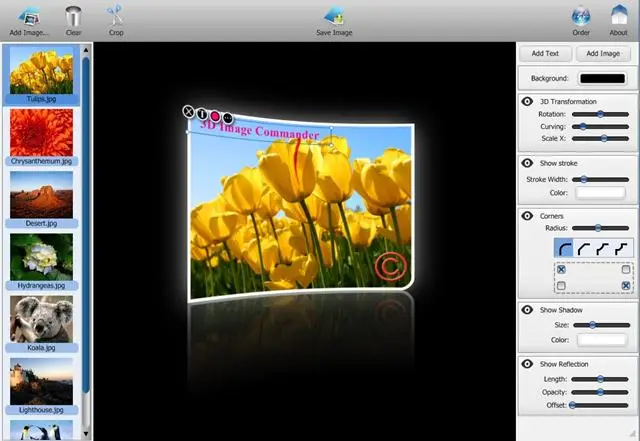This screenshot has height=441, width=640.
Task: Select the beveled corner style
Action: 584,248
